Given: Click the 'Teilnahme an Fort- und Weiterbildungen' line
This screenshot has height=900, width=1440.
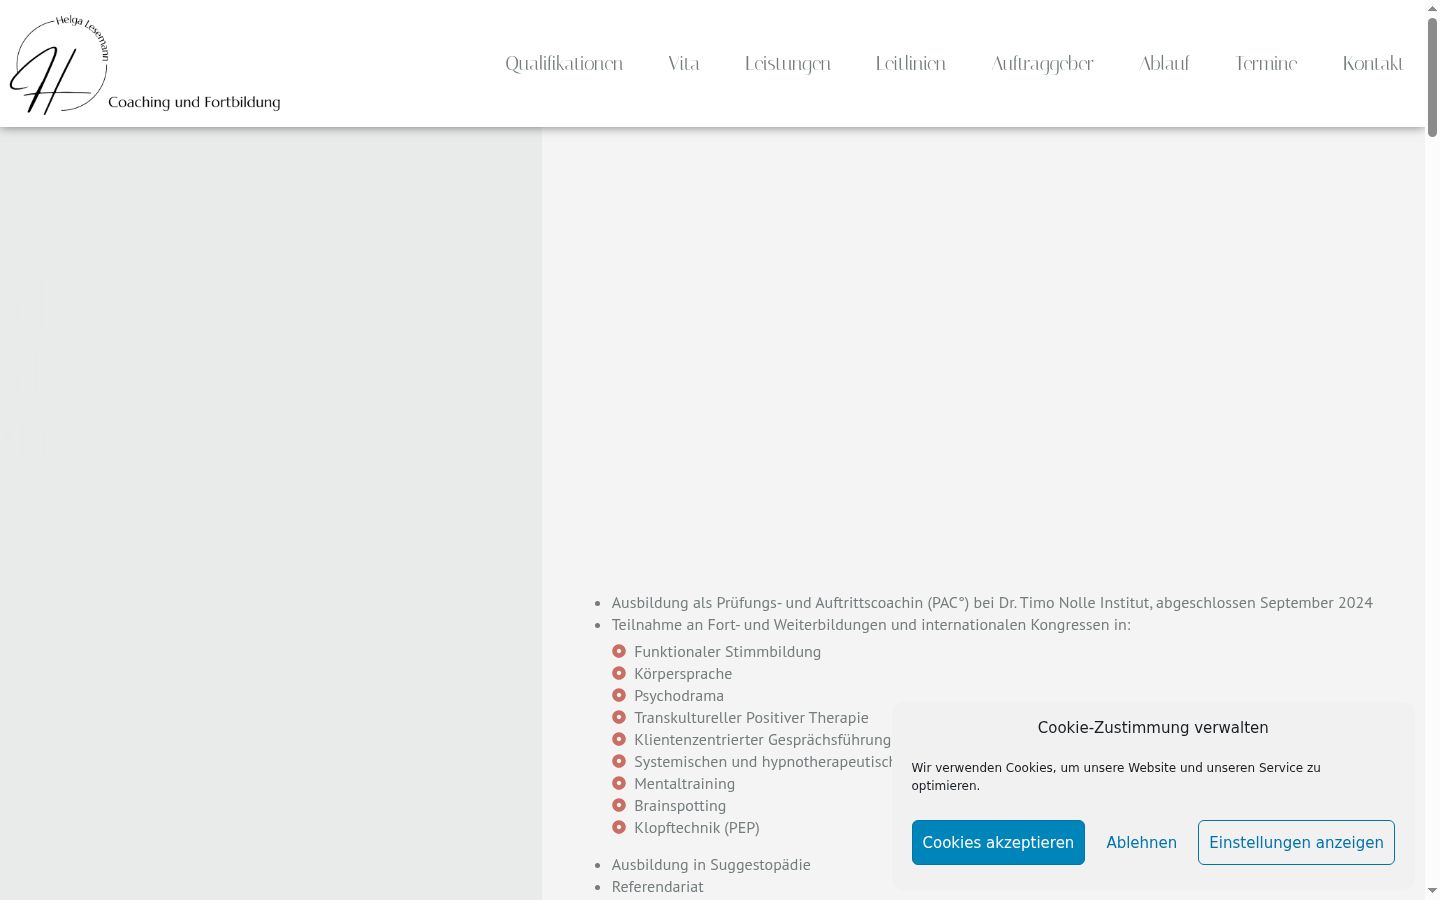Looking at the screenshot, I should (x=871, y=625).
